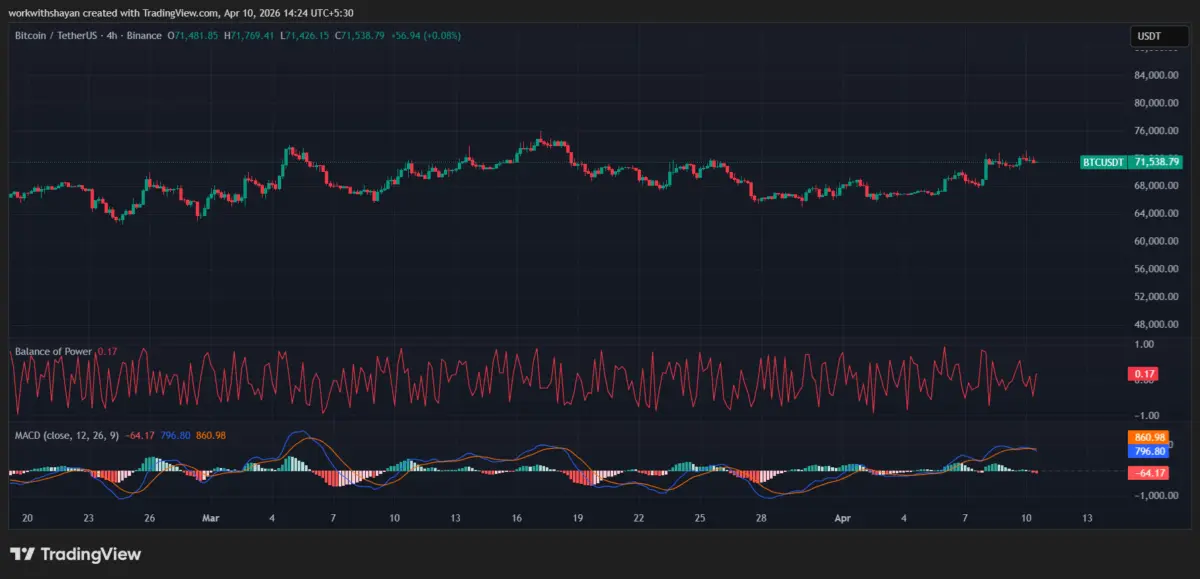Screen dimensions: 1200x579
Task: Click the workwithshayan TradingView.com watermark link
Action: [100, 14]
